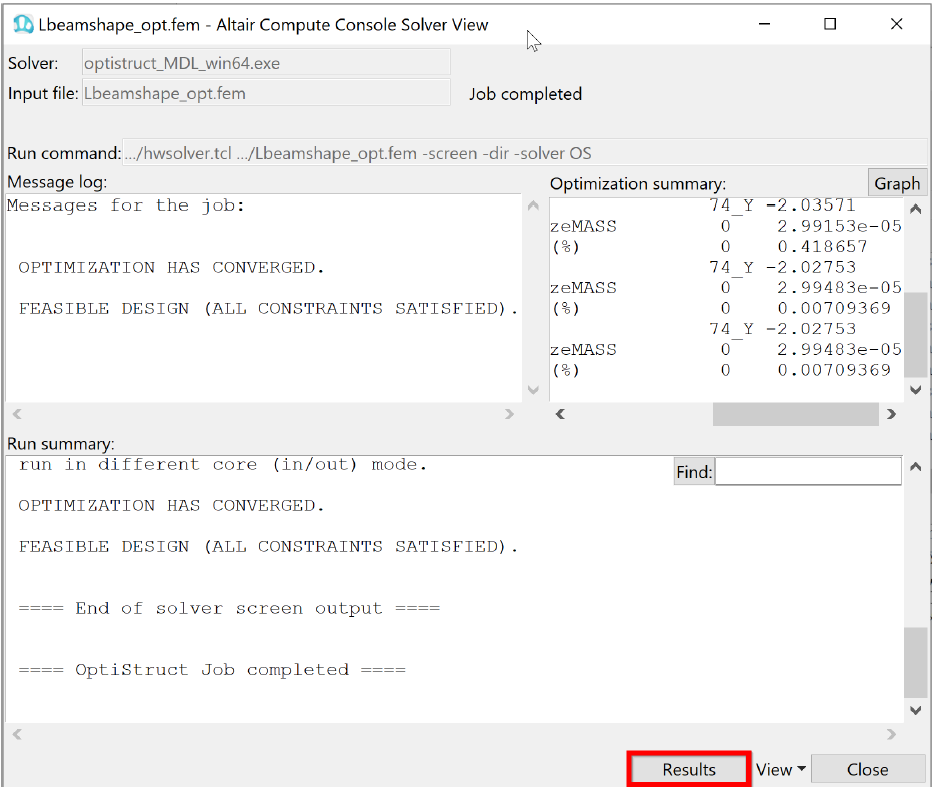
Task: Click the Run command text field
Action: click(524, 153)
